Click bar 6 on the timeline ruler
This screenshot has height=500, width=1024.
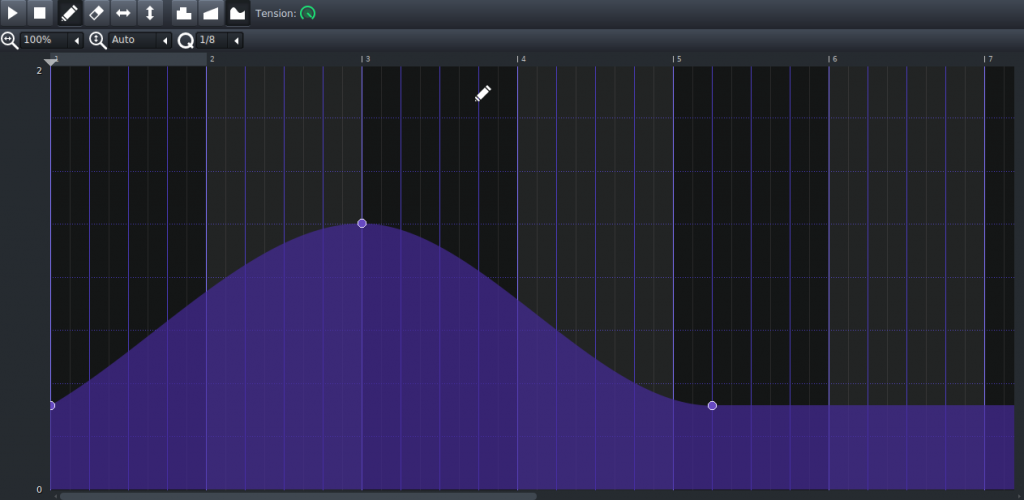(x=833, y=59)
